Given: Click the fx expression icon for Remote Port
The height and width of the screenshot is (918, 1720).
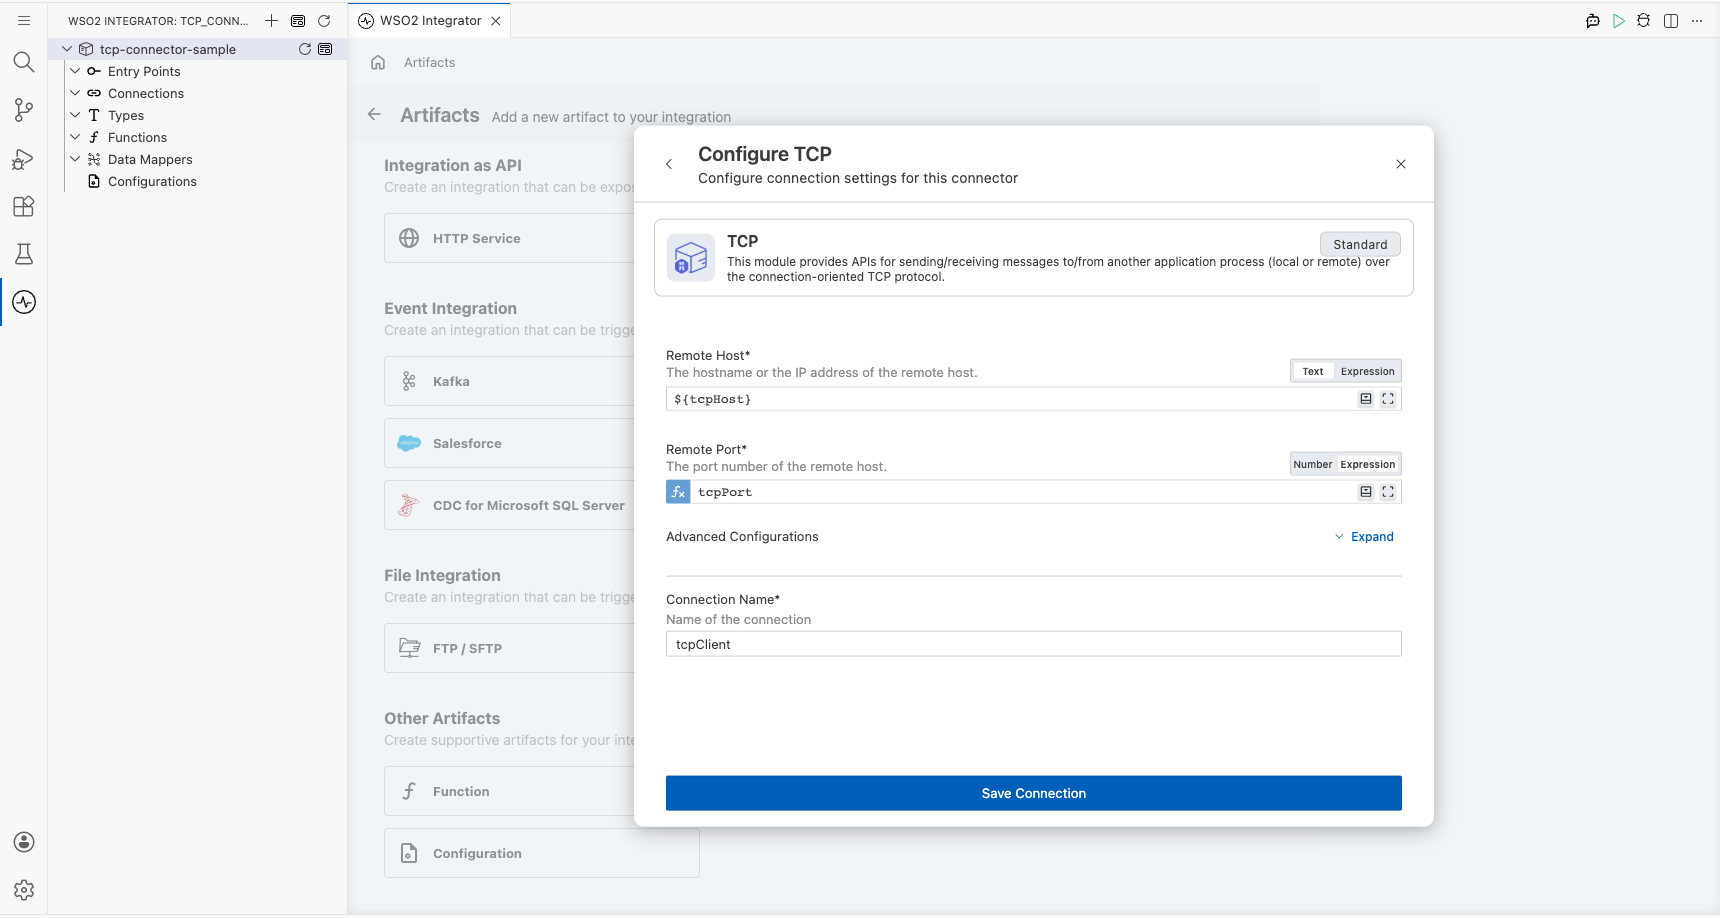Looking at the screenshot, I should tap(678, 491).
